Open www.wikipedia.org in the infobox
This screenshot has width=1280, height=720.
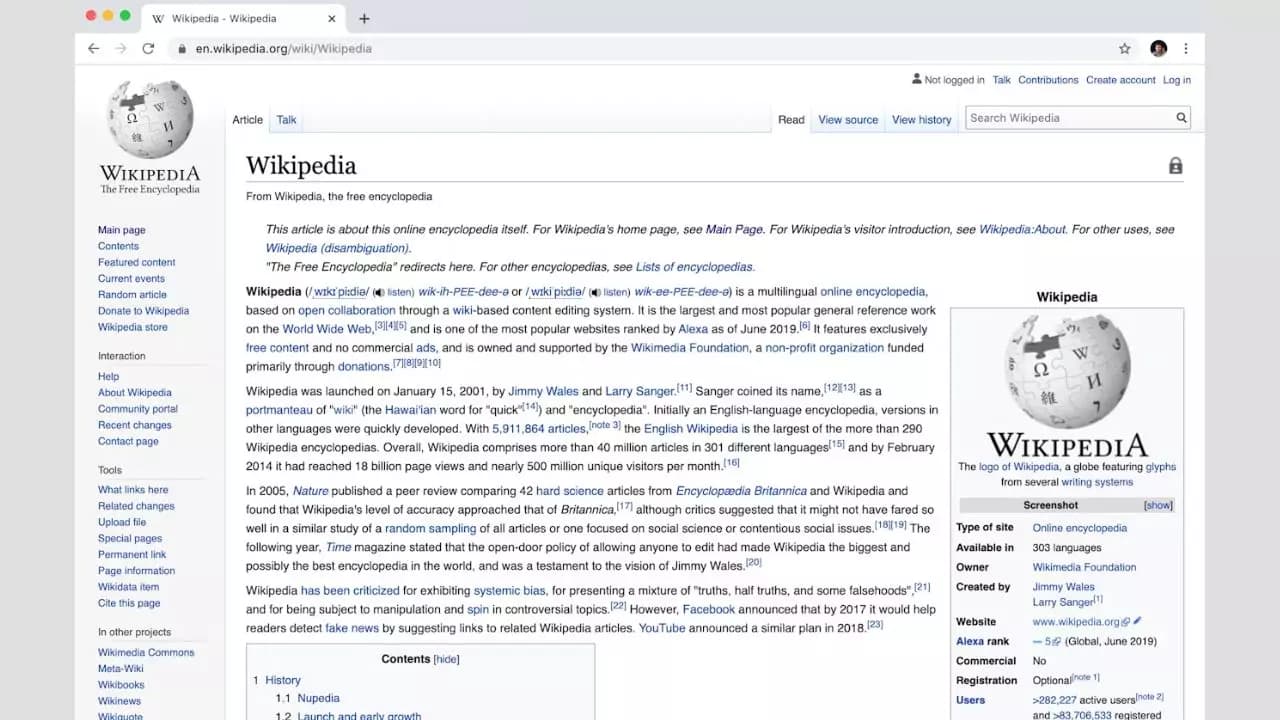1076,622
